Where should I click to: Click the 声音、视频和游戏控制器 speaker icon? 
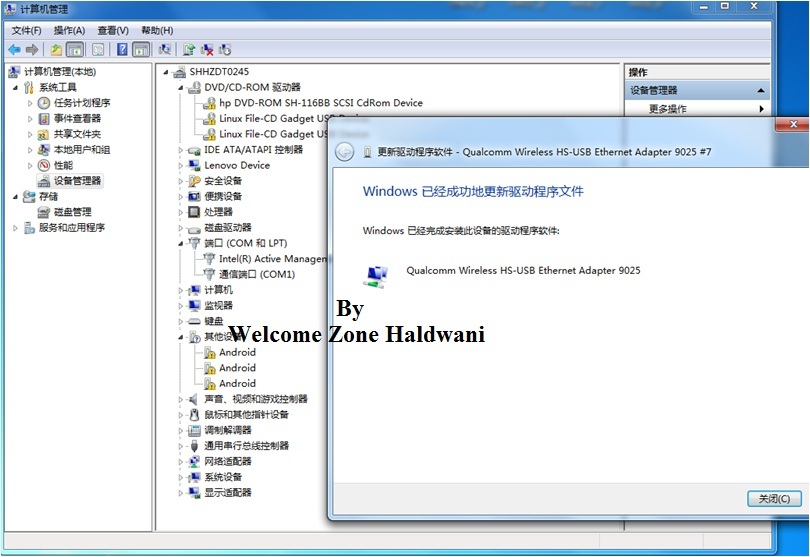point(193,399)
